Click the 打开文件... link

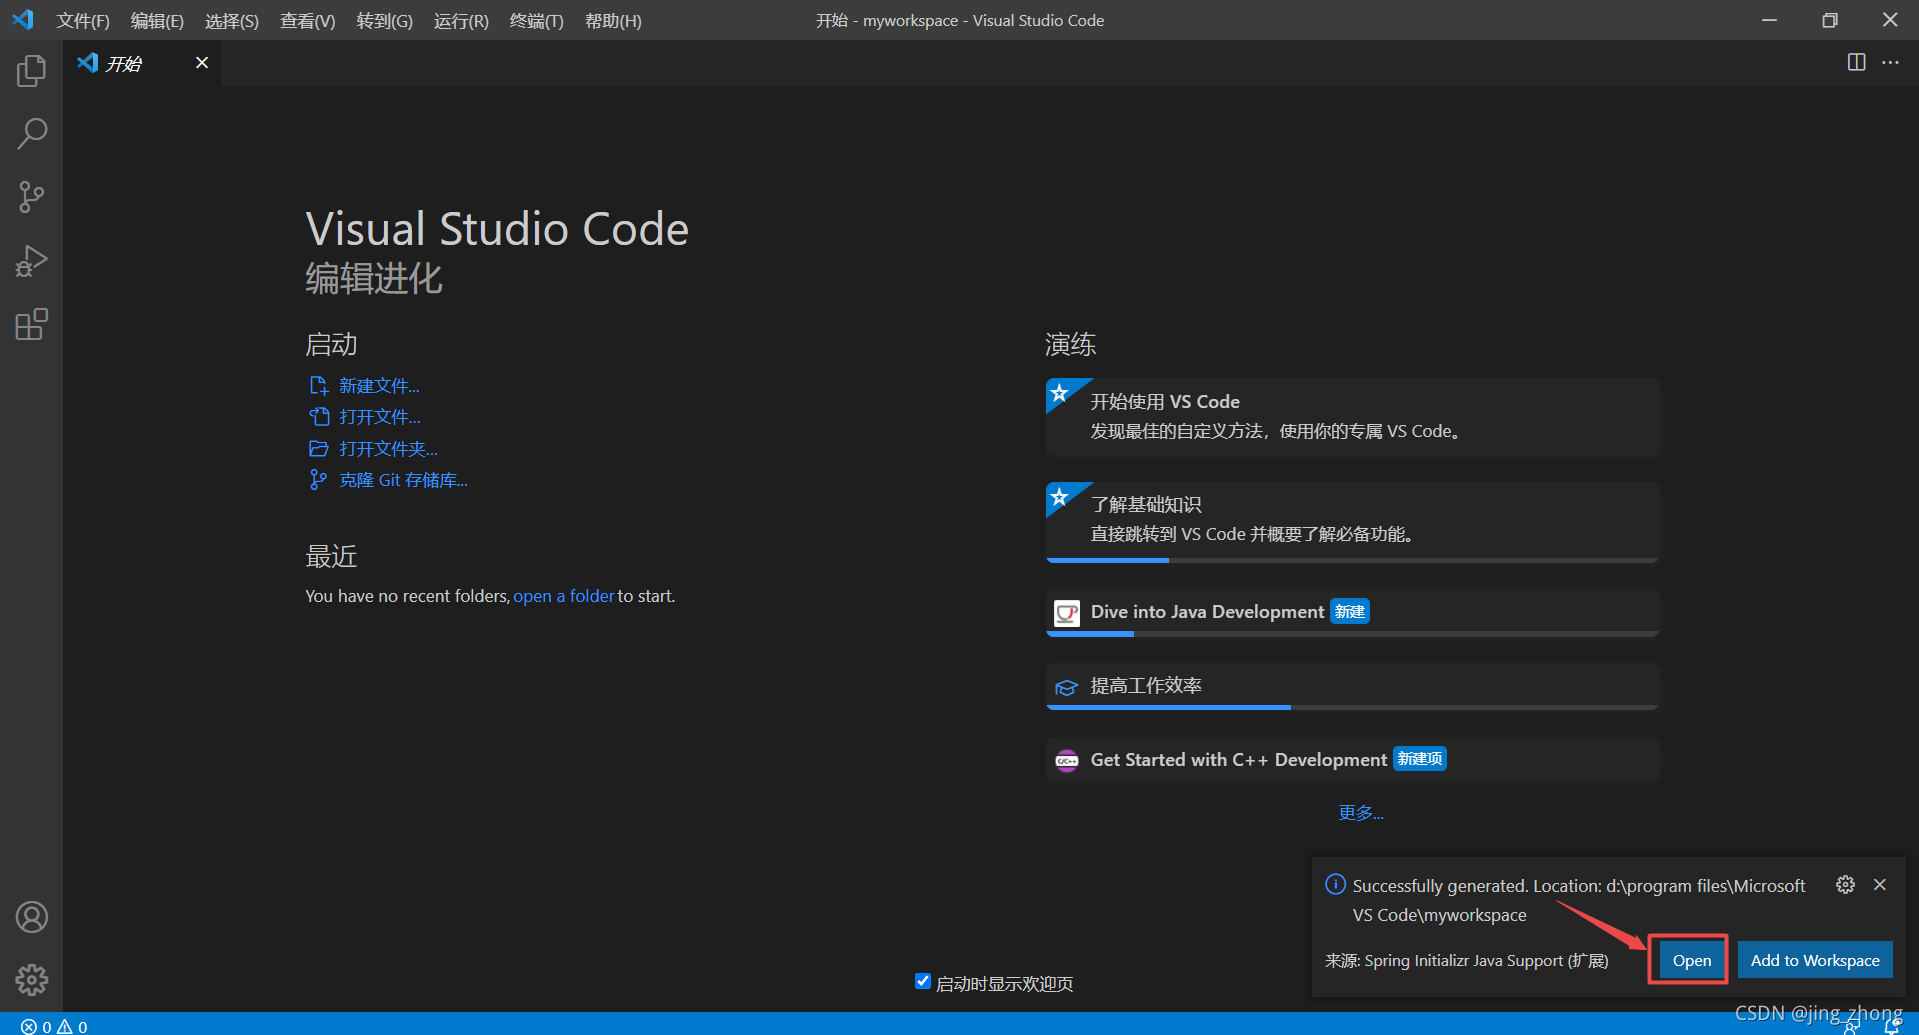pyautogui.click(x=379, y=417)
